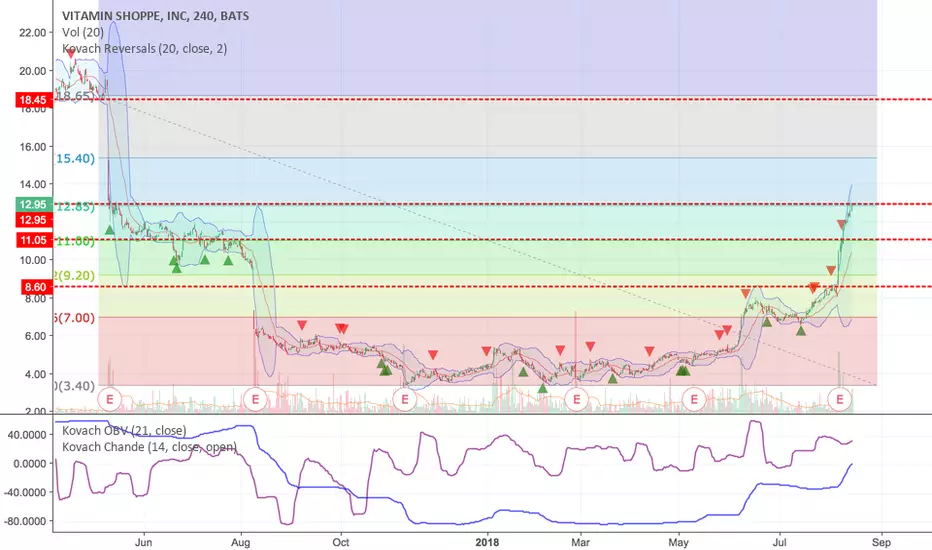Click the red reversal arrow above the 20.00 candles
Viewport: 932px width, 550px height.
[72, 54]
